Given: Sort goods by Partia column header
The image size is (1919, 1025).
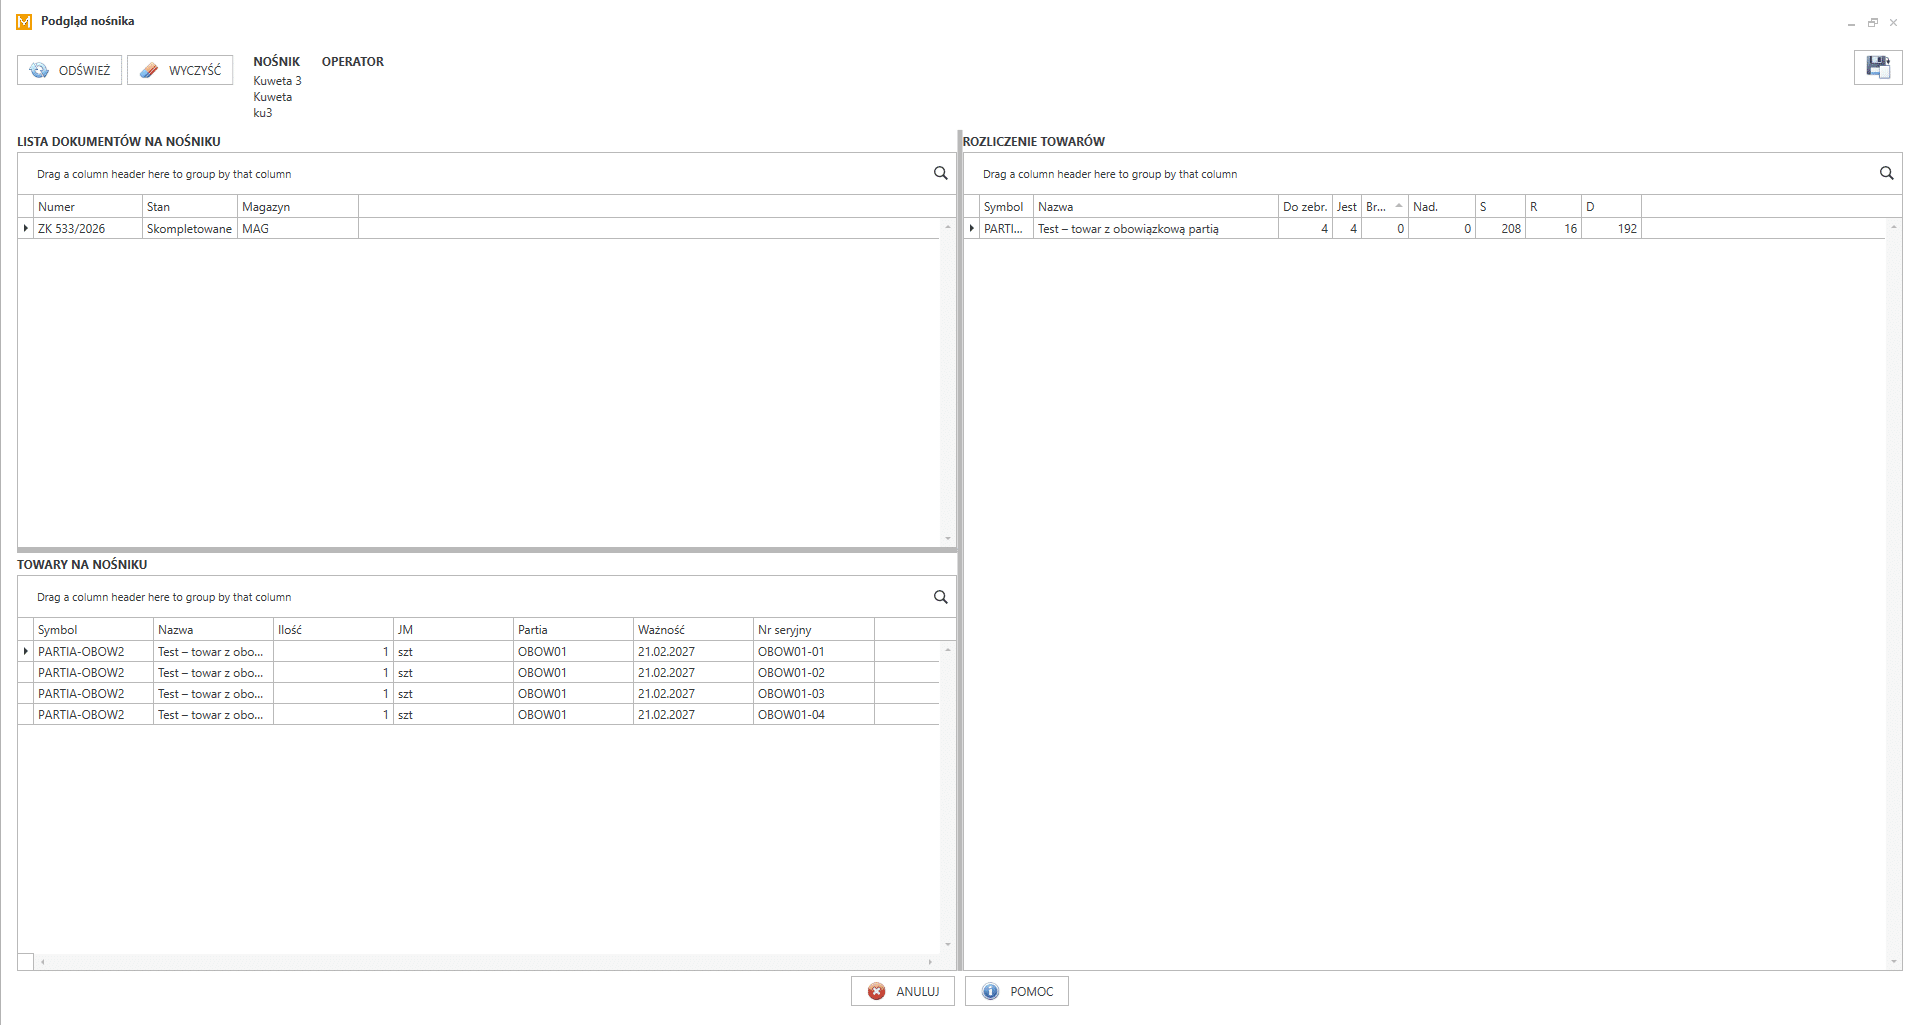Looking at the screenshot, I should [573, 629].
